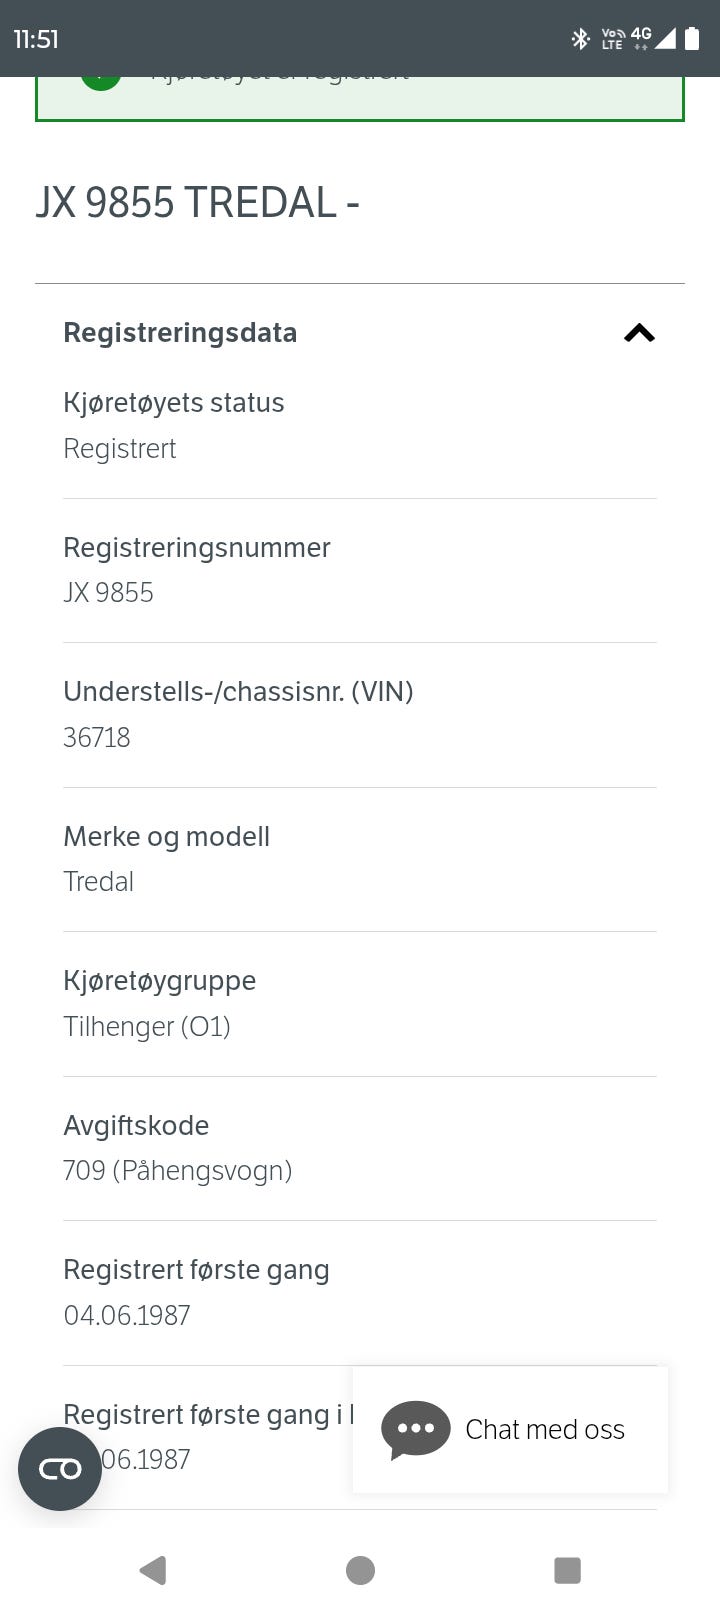This screenshot has height=1612, width=720.
Task: Tap the Bluetooth status bar icon
Action: [580, 39]
